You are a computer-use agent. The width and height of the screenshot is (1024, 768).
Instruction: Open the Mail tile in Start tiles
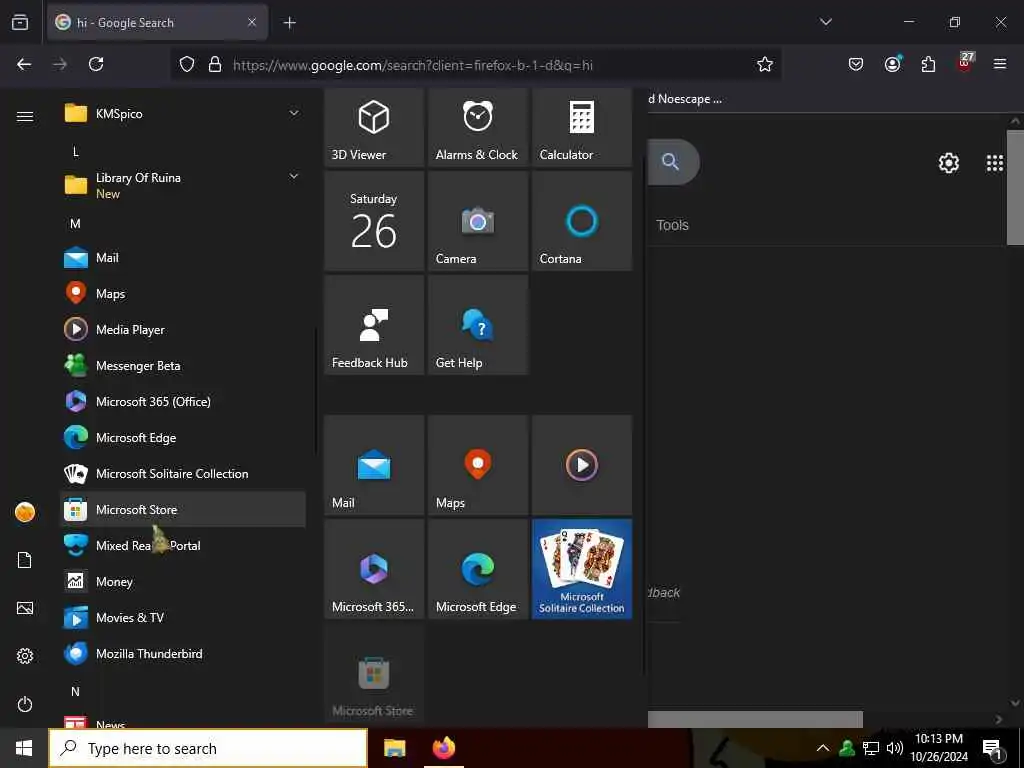click(374, 465)
